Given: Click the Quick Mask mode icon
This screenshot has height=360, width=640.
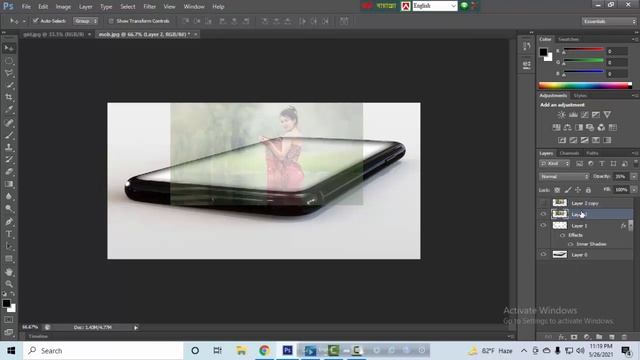Looking at the screenshot, I should tap(9, 320).
